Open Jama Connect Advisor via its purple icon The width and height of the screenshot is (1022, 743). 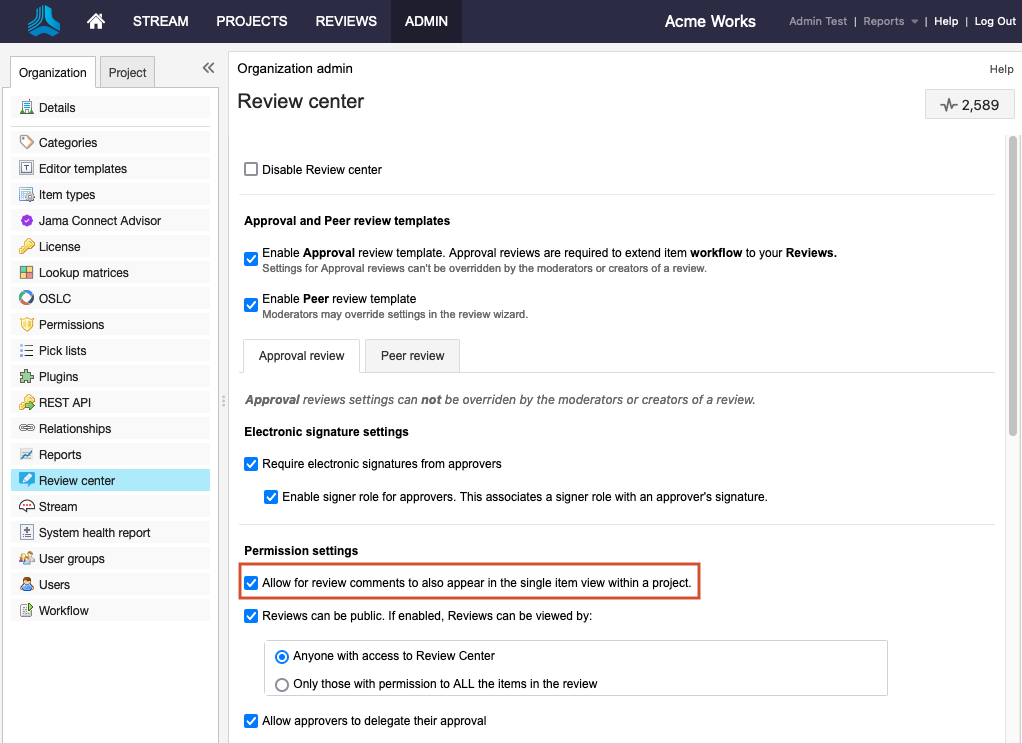click(27, 221)
